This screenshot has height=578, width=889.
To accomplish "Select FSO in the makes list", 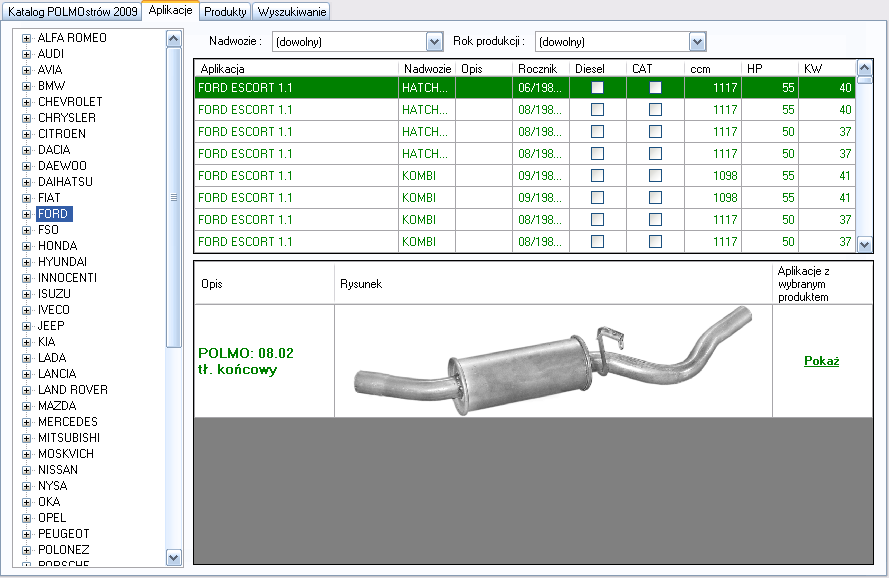I will pyautogui.click(x=48, y=230).
